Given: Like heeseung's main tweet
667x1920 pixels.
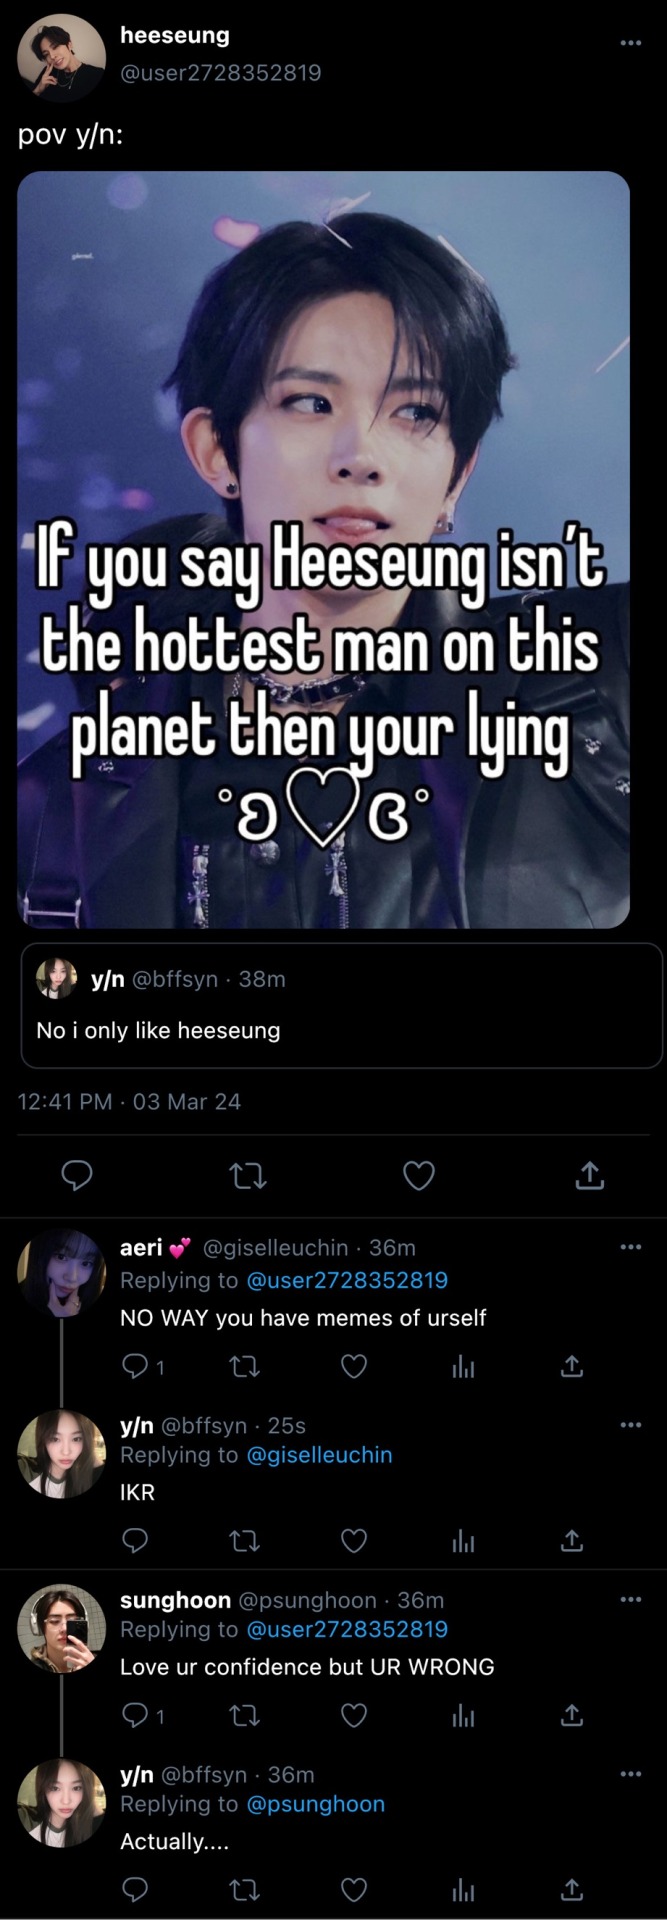Looking at the screenshot, I should click(418, 1176).
